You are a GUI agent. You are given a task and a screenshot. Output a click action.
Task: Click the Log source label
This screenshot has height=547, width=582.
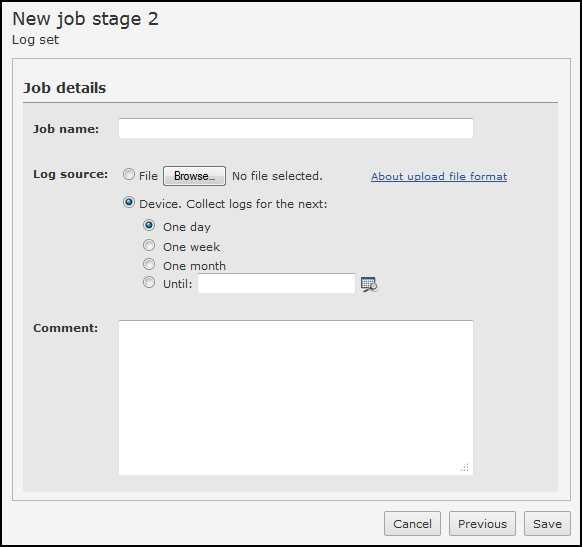[x=71, y=174]
